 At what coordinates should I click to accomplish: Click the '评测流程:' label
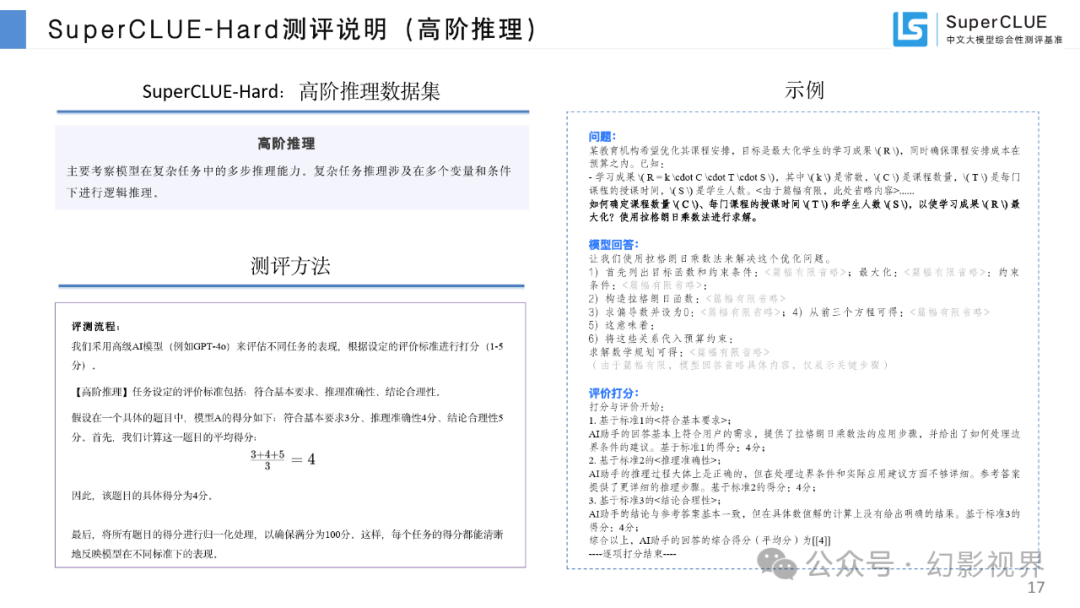pos(96,326)
